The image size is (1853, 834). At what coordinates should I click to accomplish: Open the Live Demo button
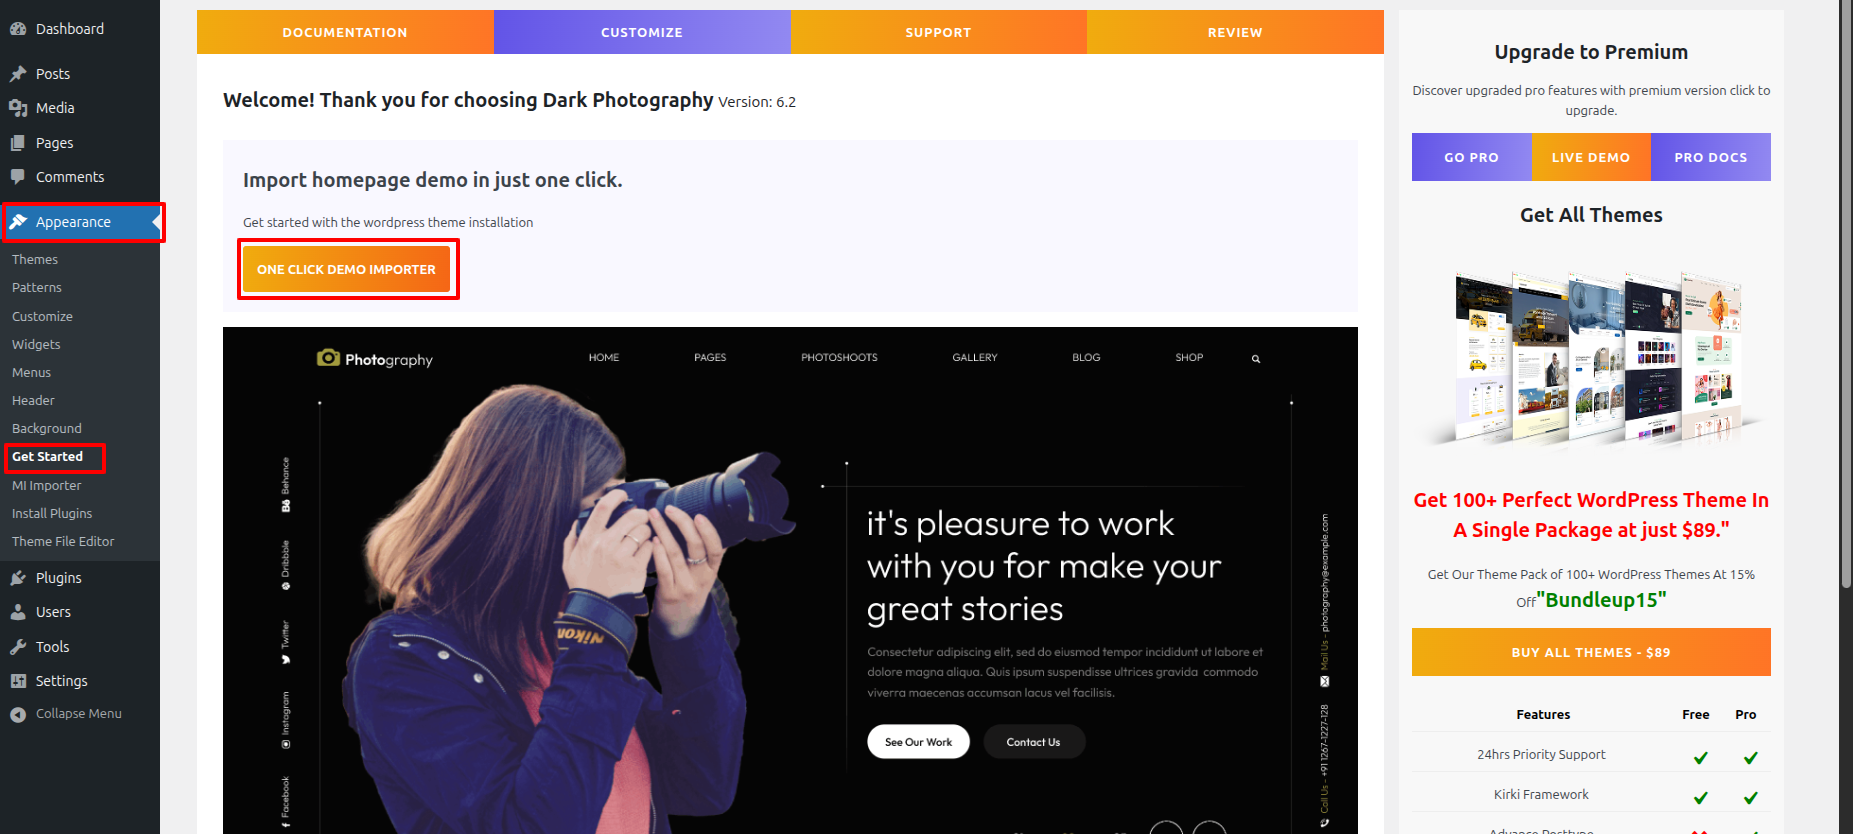1591,157
